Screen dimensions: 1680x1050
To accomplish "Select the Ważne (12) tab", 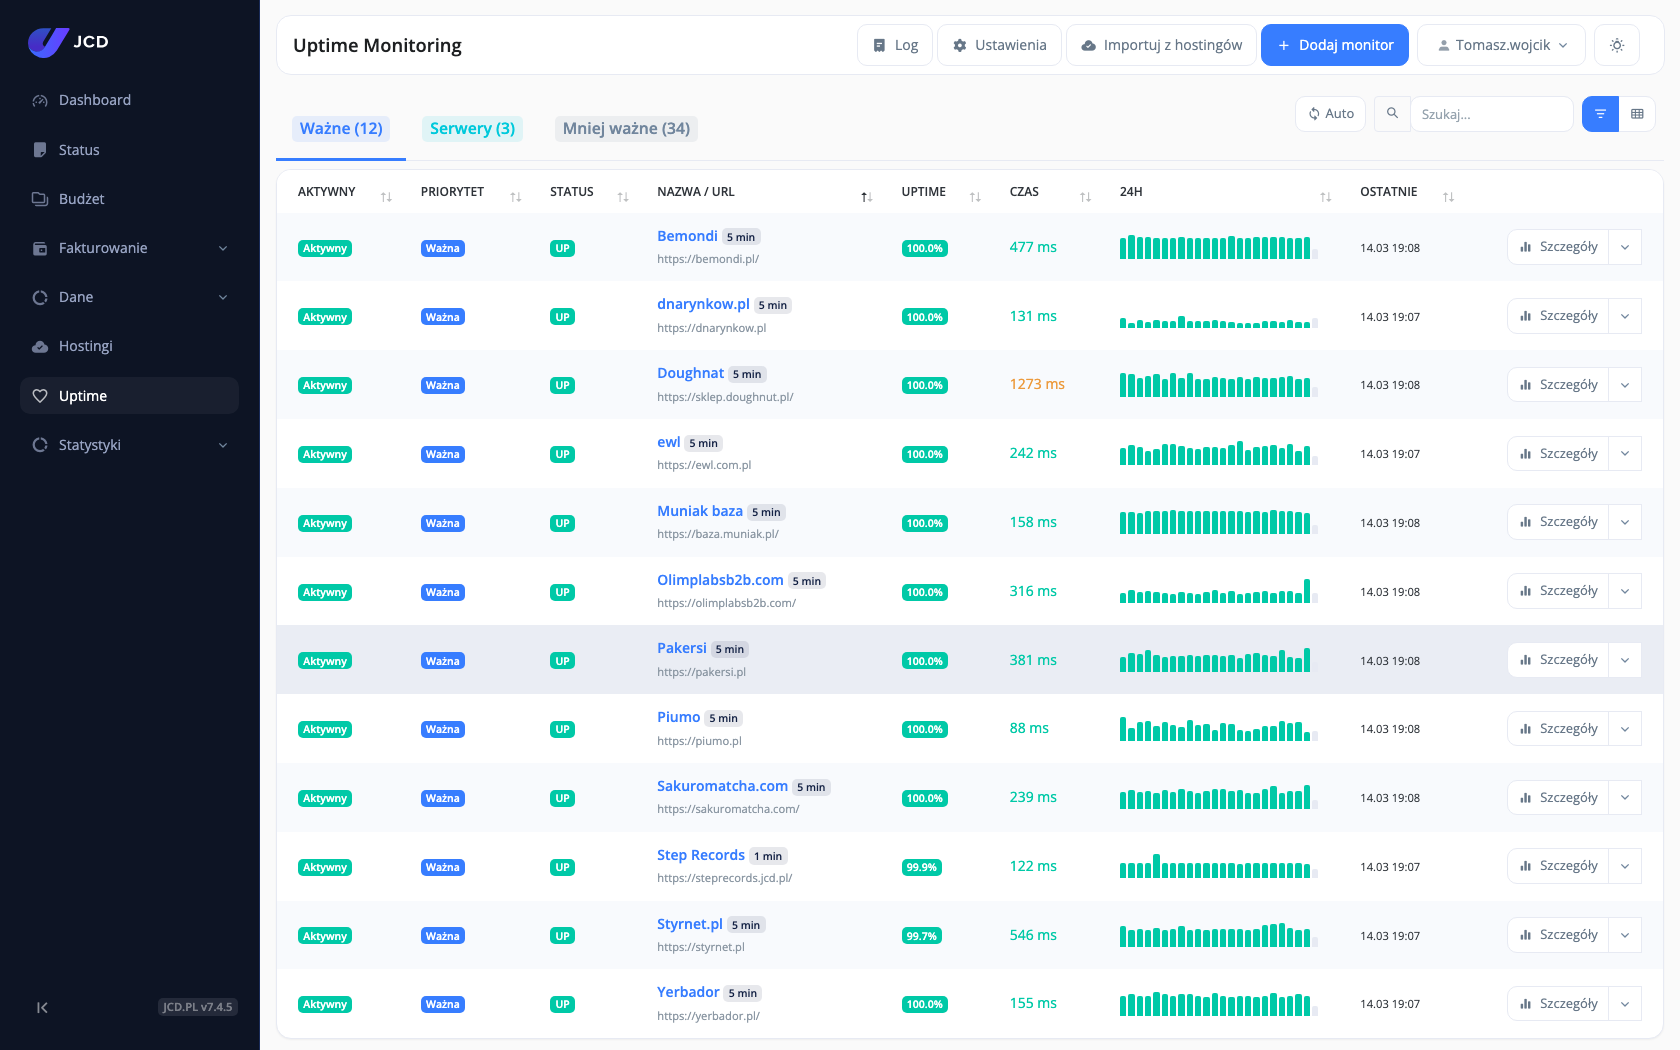I will point(341,129).
